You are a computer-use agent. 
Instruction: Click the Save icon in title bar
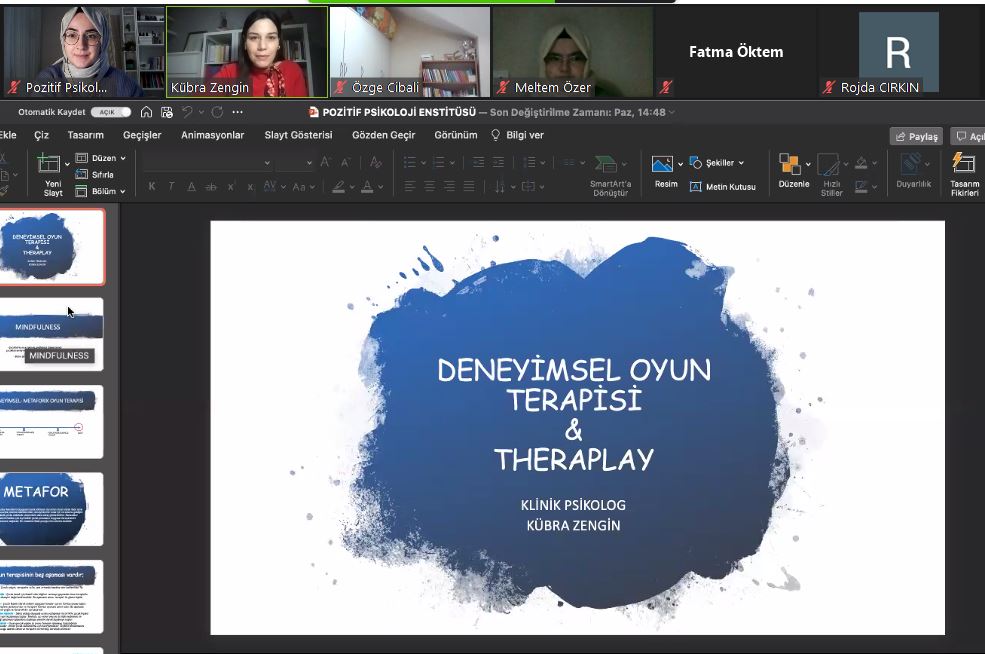click(x=166, y=112)
